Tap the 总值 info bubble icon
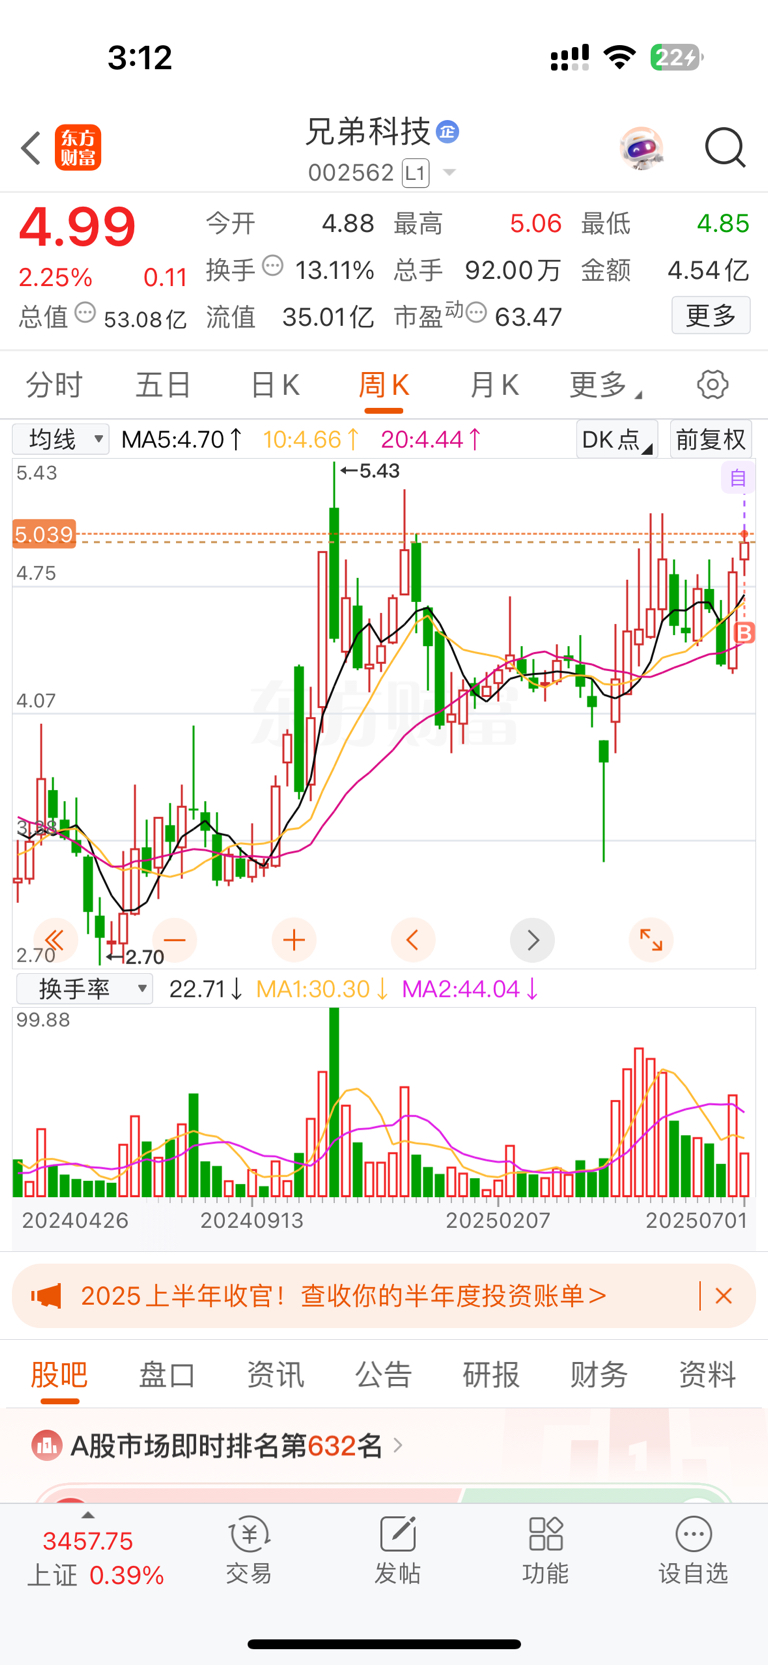 86,313
